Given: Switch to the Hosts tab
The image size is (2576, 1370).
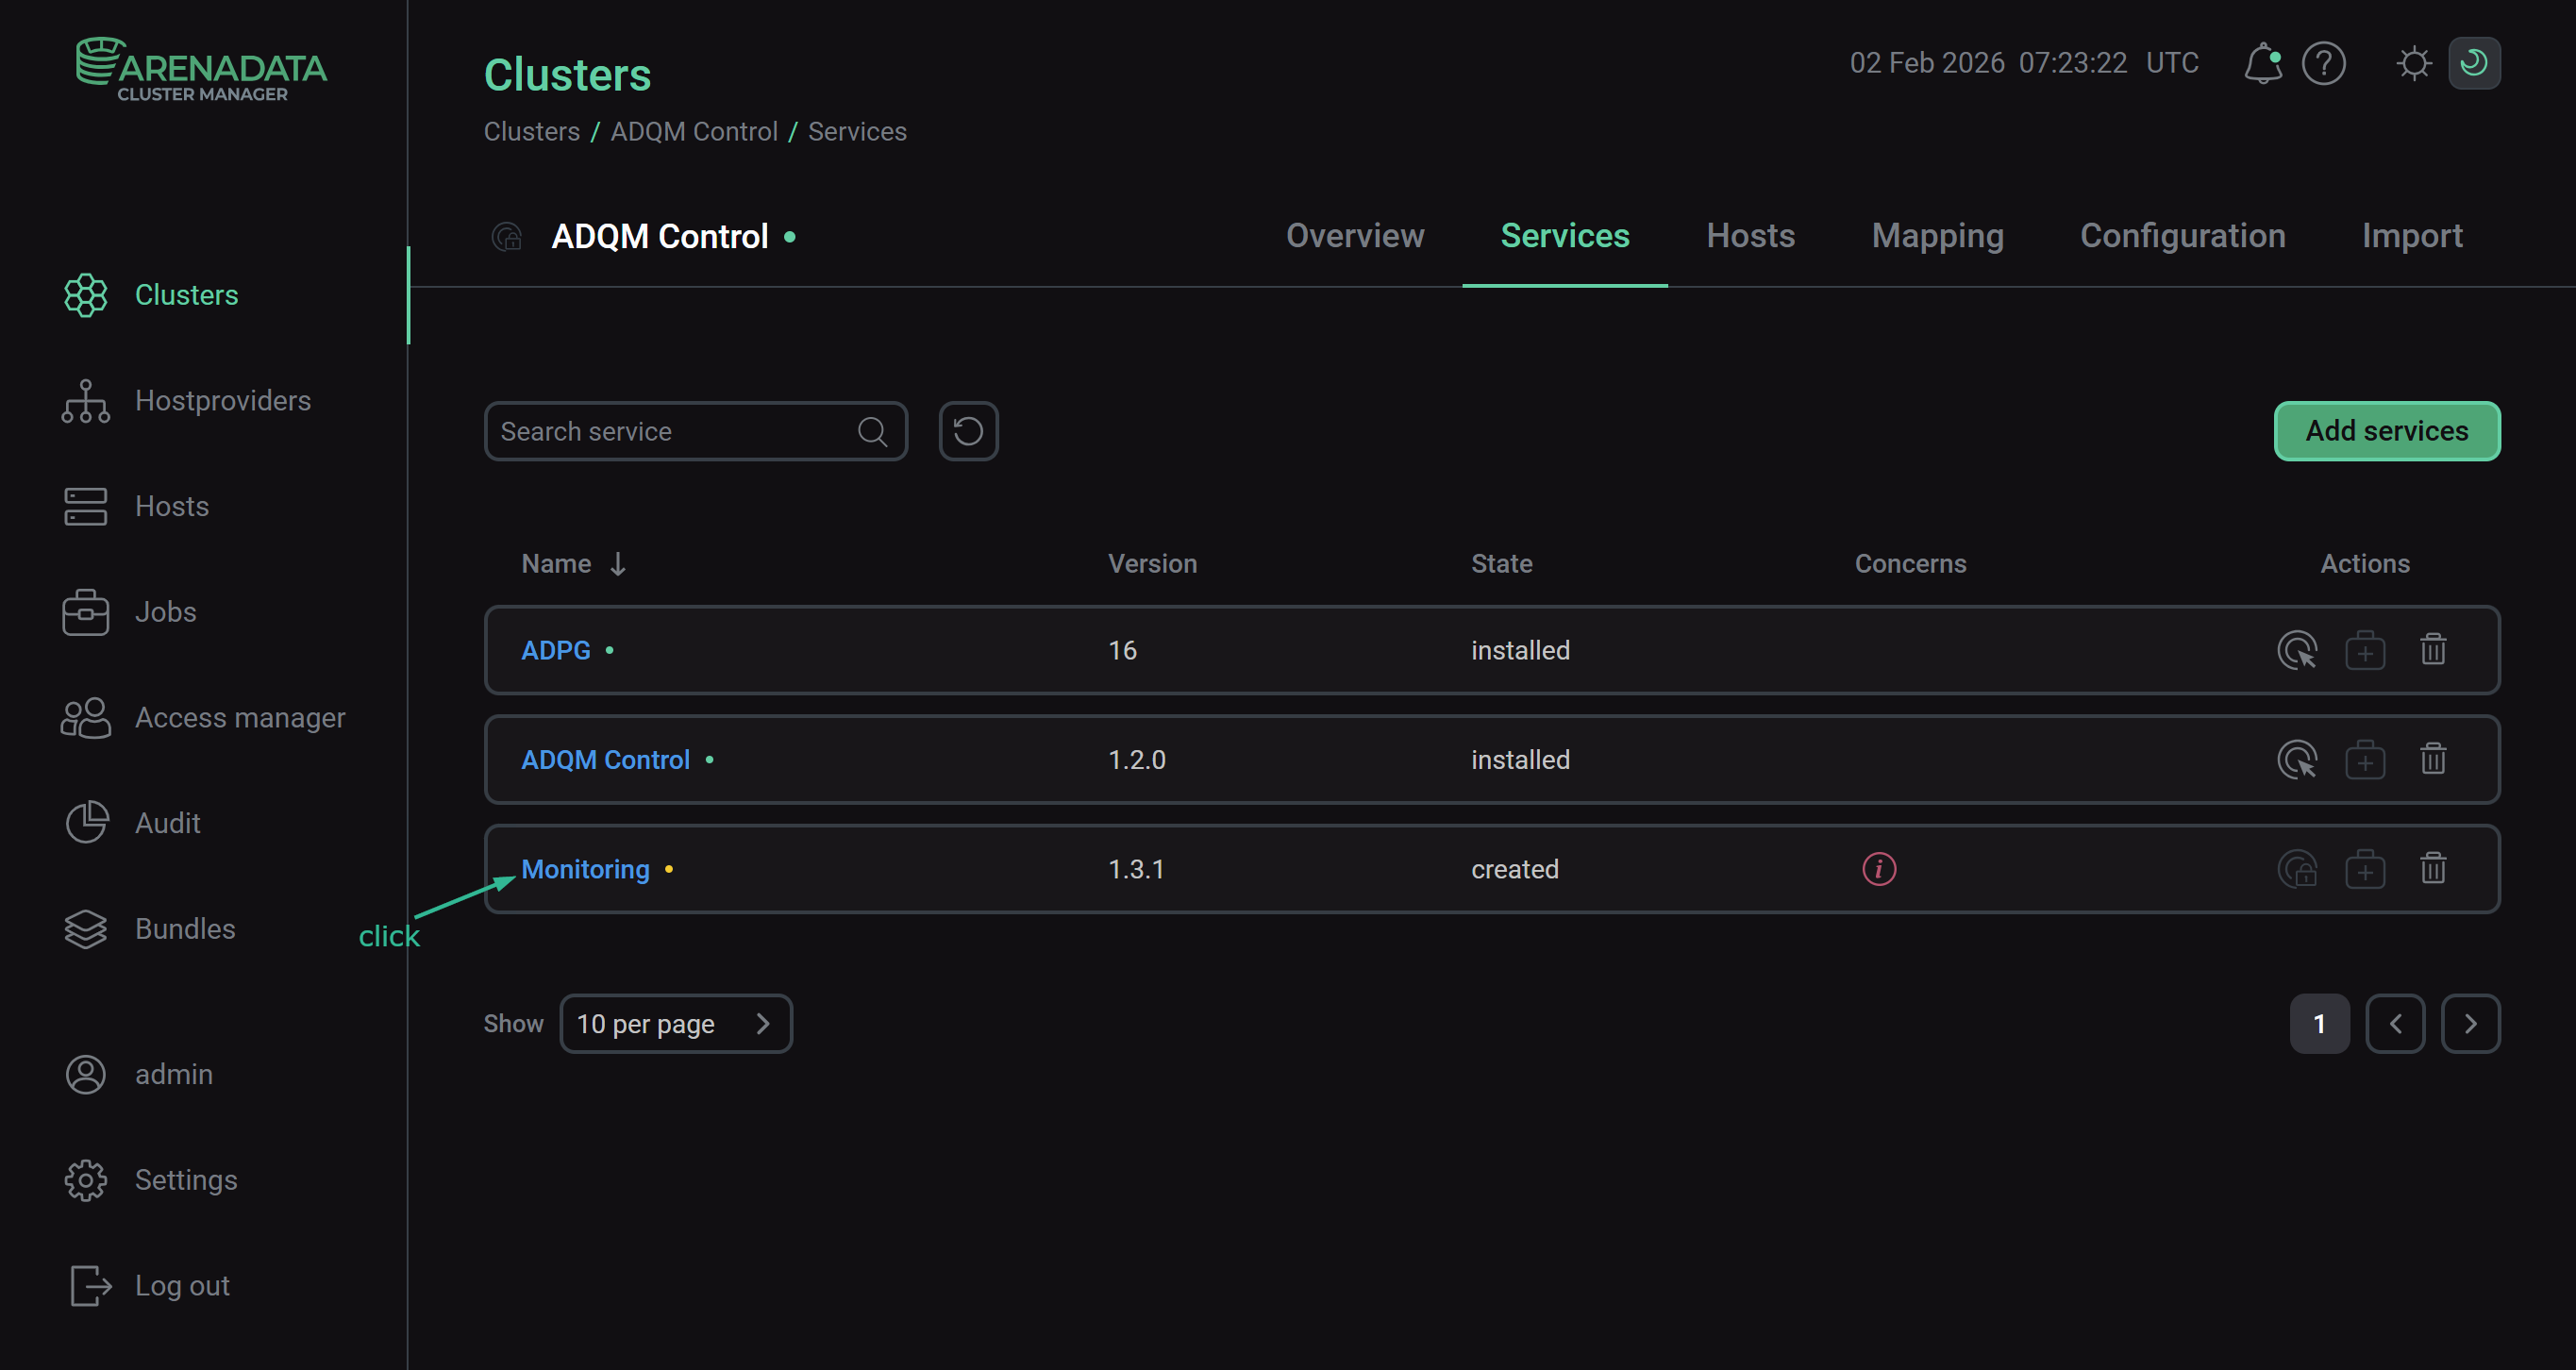Looking at the screenshot, I should click(x=1750, y=236).
